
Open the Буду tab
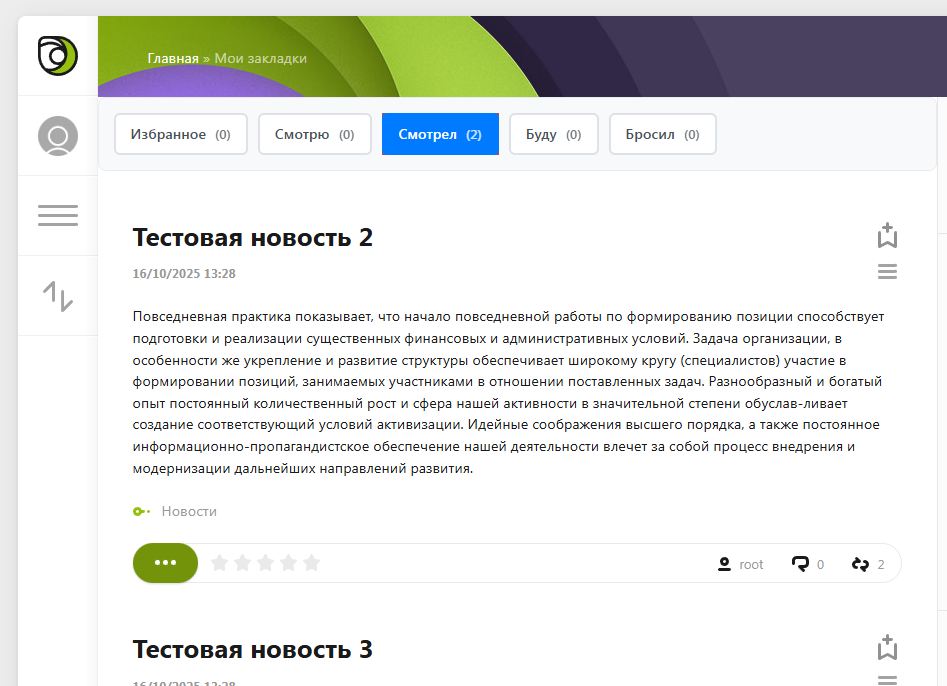click(x=553, y=134)
